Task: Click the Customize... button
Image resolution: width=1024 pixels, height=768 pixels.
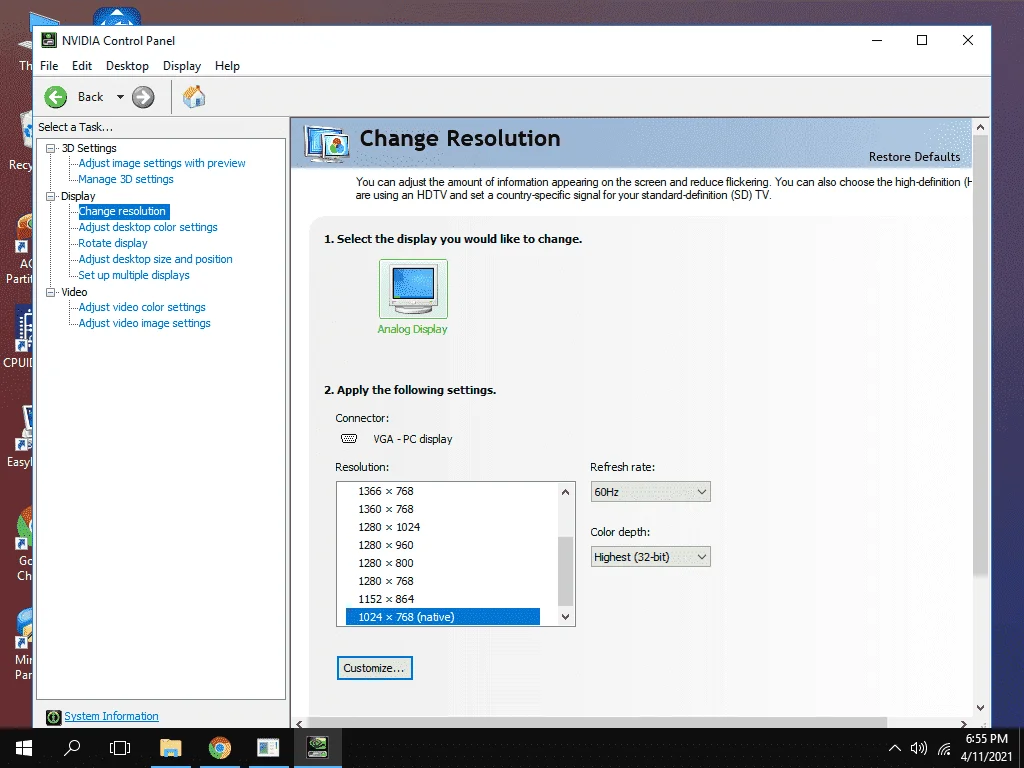Action: click(x=375, y=668)
